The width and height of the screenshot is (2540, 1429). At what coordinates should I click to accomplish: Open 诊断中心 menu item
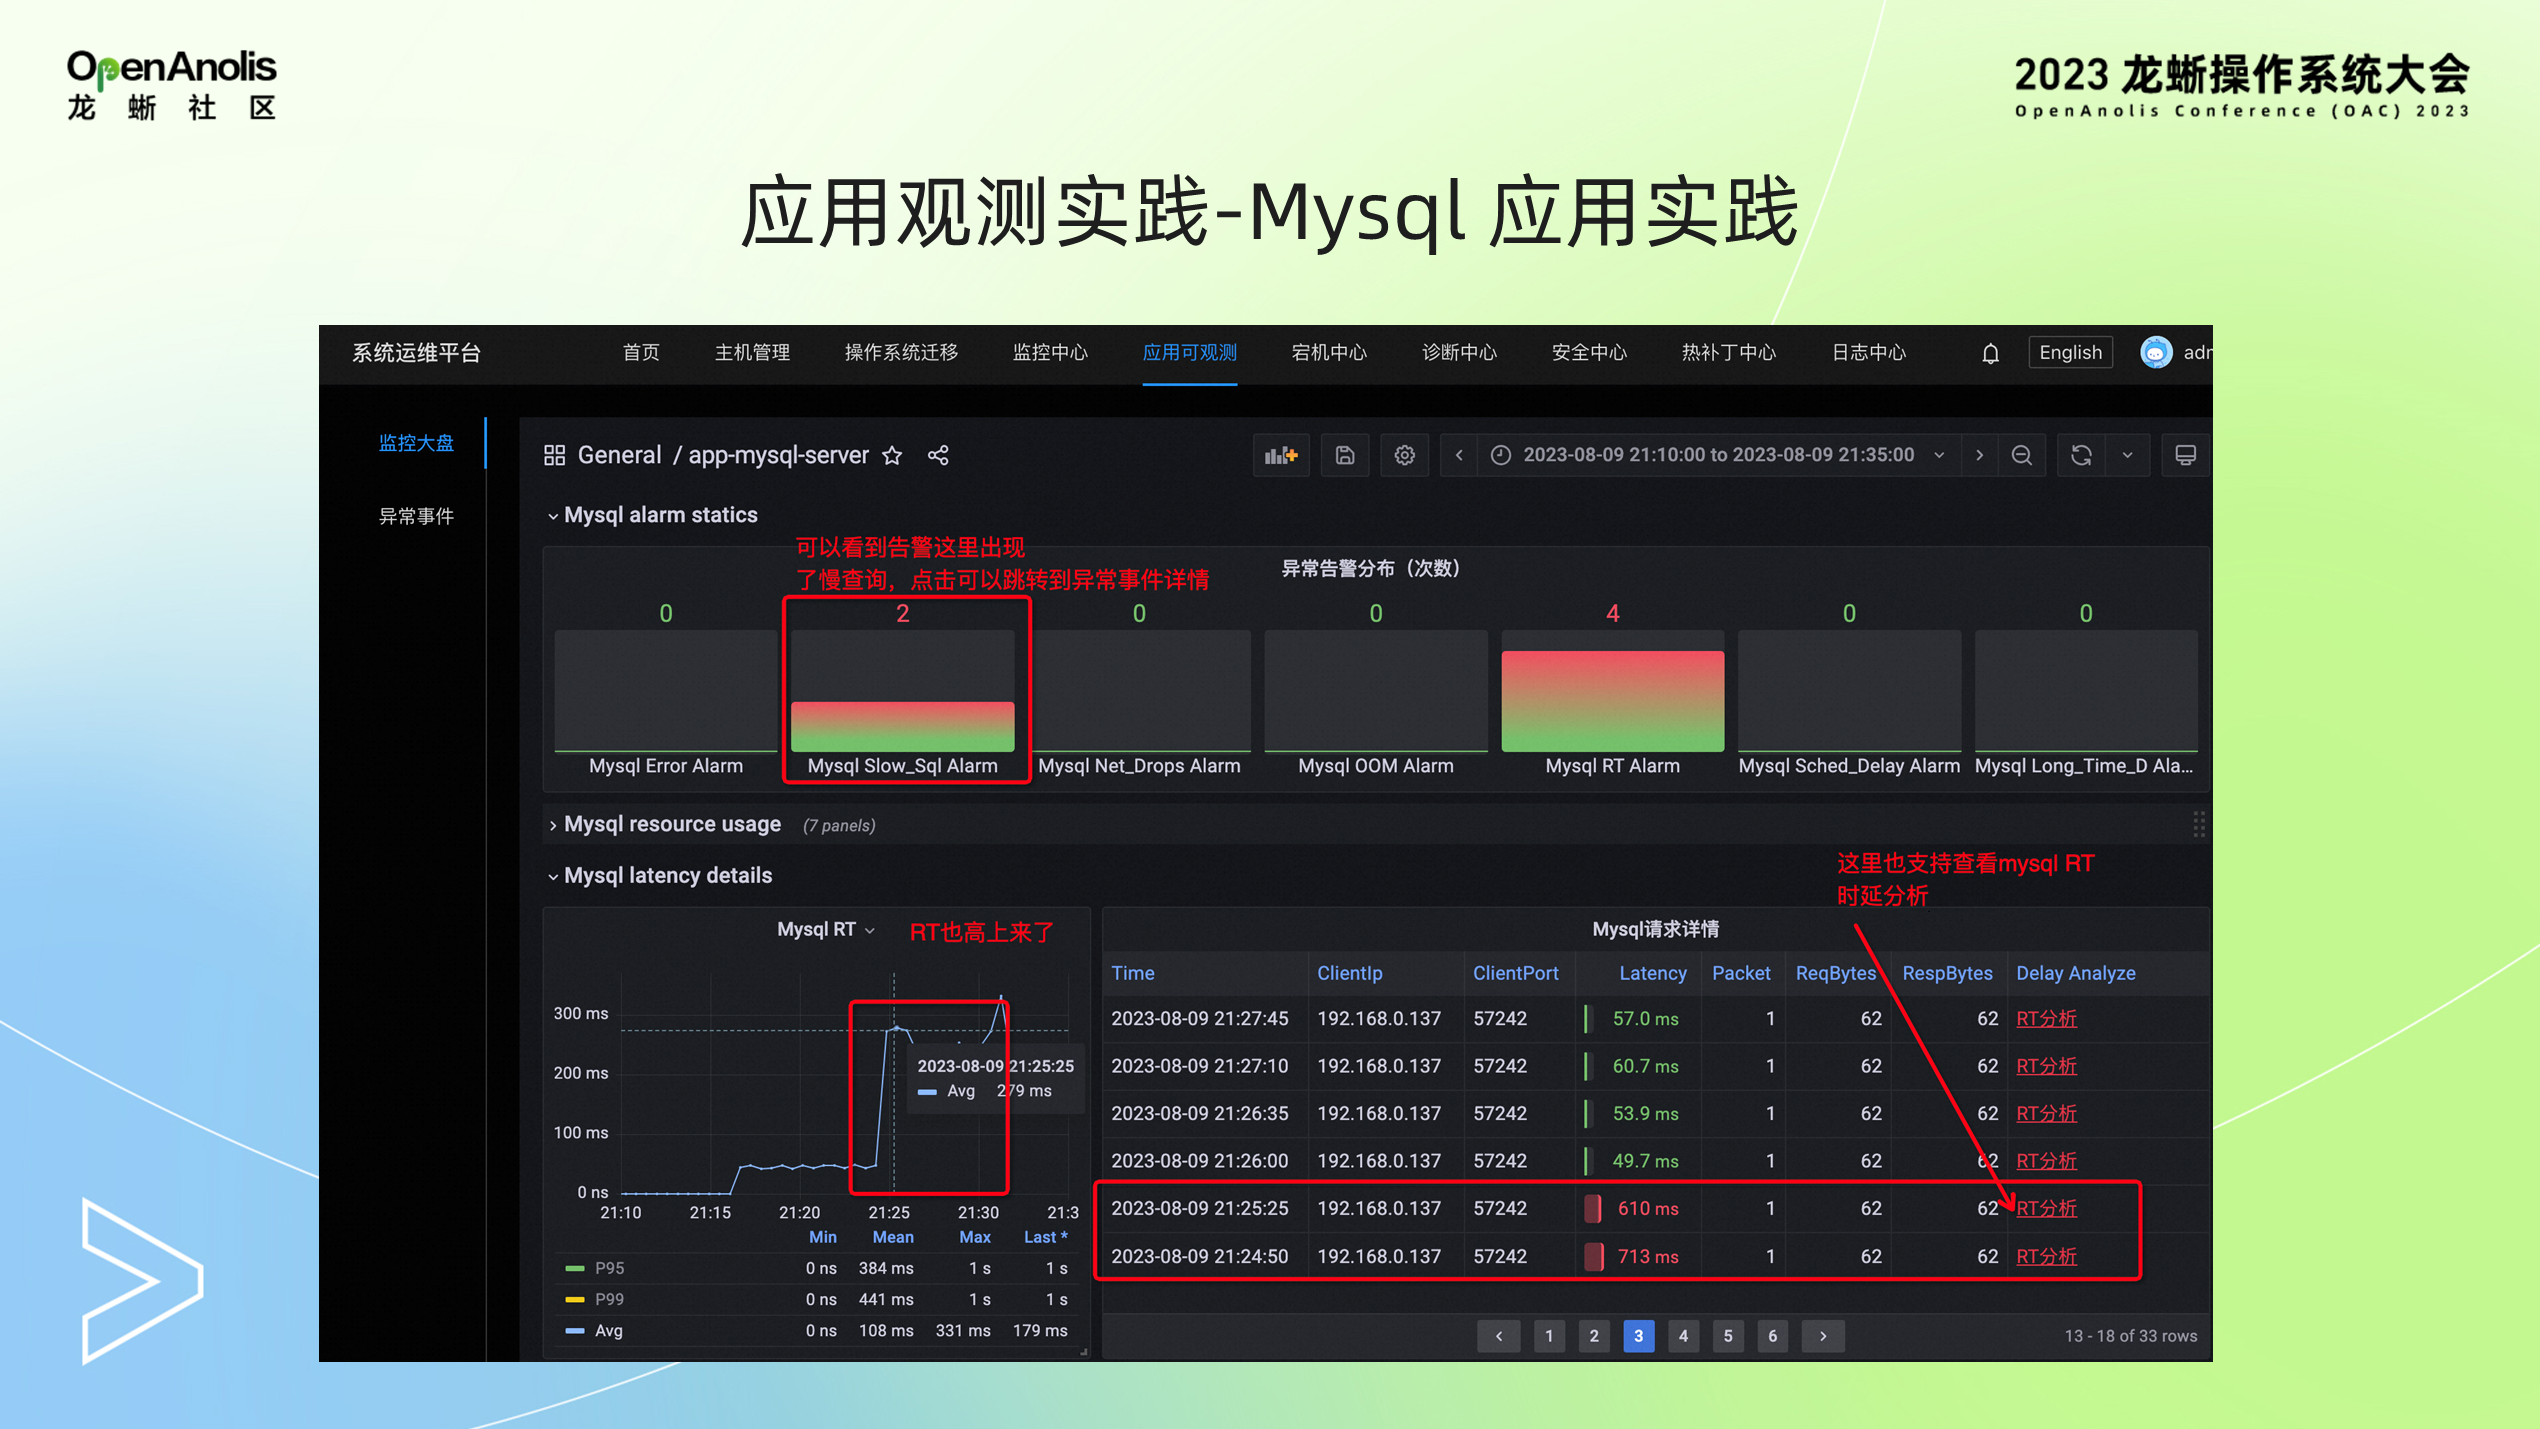tap(1459, 353)
